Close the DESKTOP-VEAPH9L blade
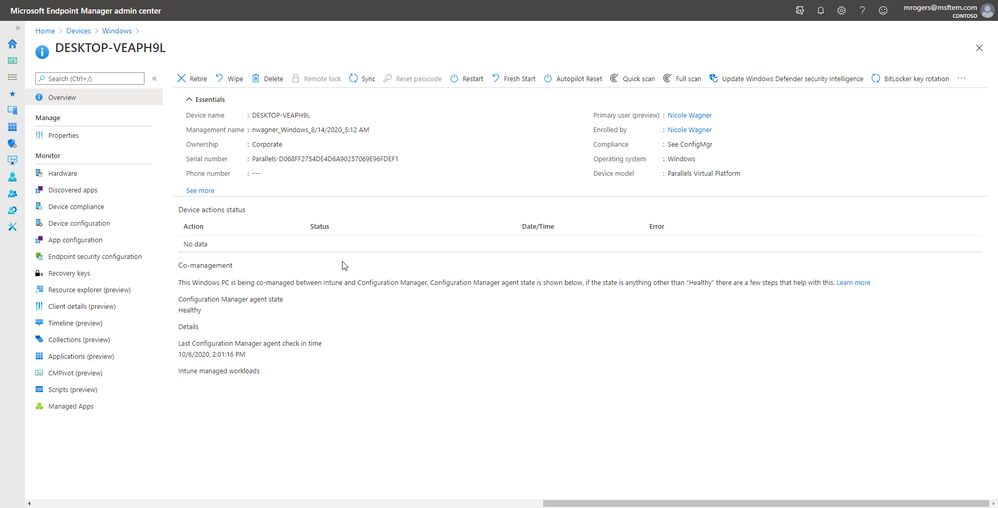The width and height of the screenshot is (998, 508). coord(979,48)
